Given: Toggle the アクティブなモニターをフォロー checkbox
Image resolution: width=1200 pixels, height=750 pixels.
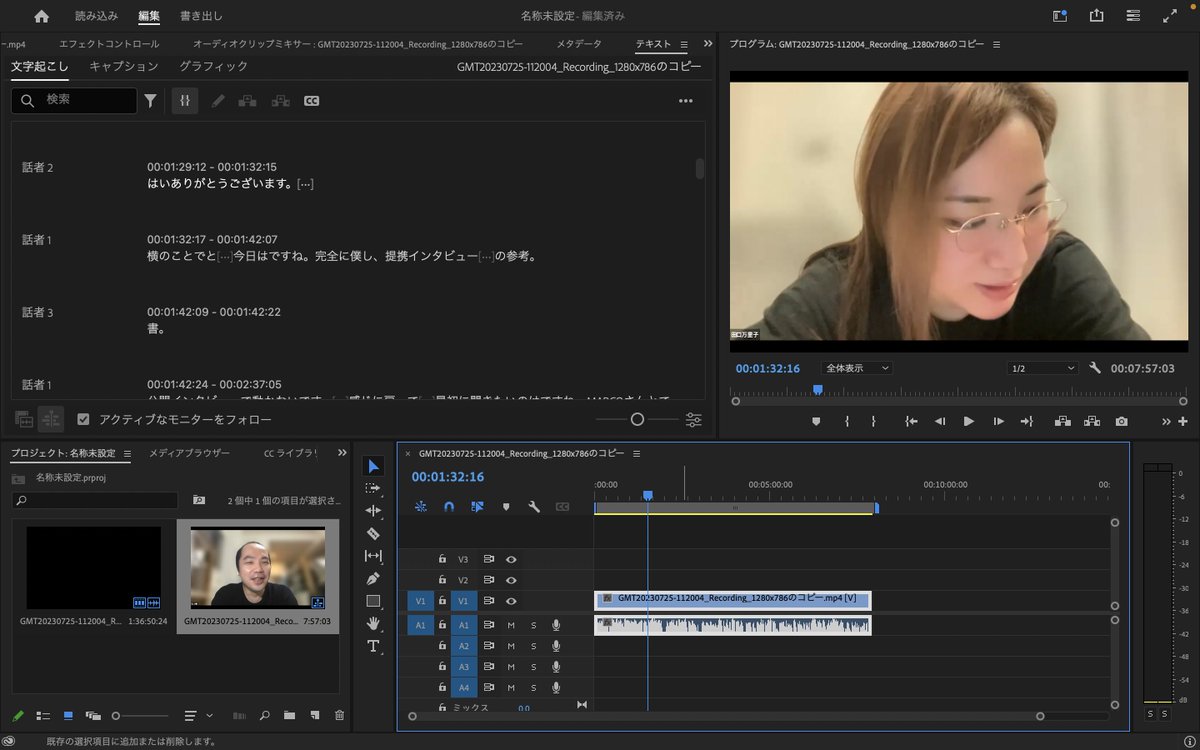Looking at the screenshot, I should (83, 418).
